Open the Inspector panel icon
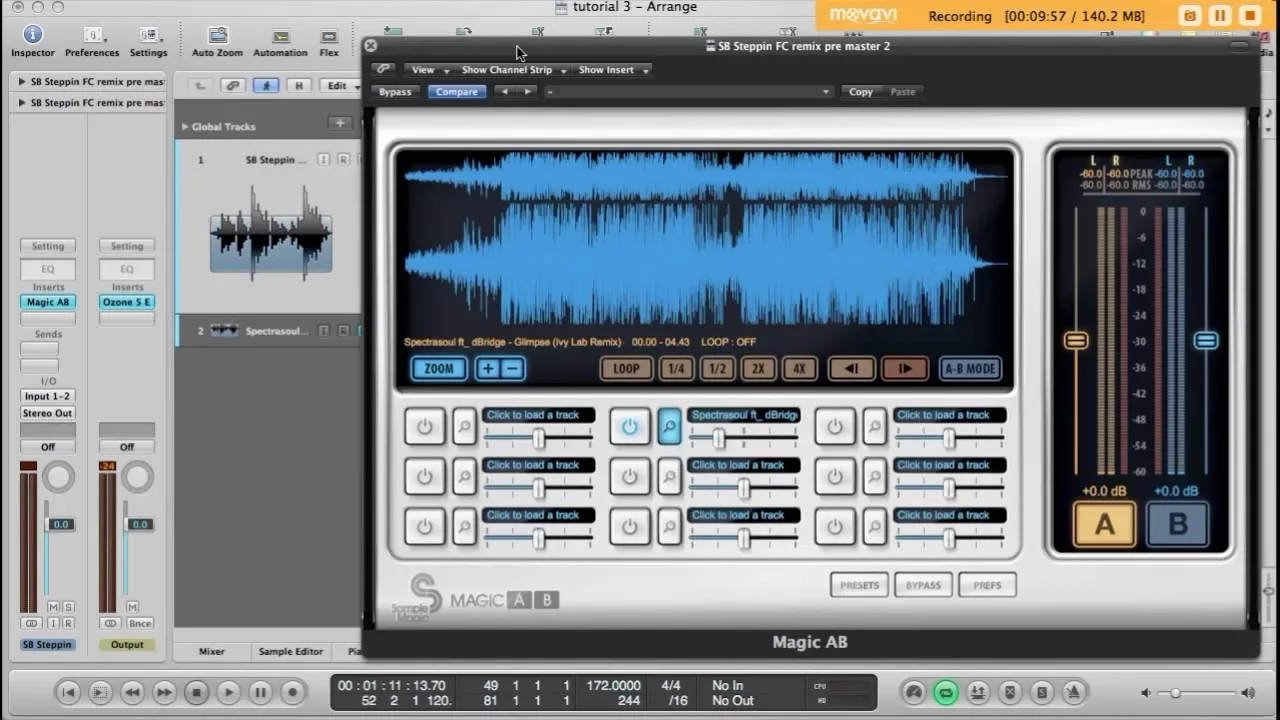Viewport: 1280px width, 720px height. tap(33, 36)
